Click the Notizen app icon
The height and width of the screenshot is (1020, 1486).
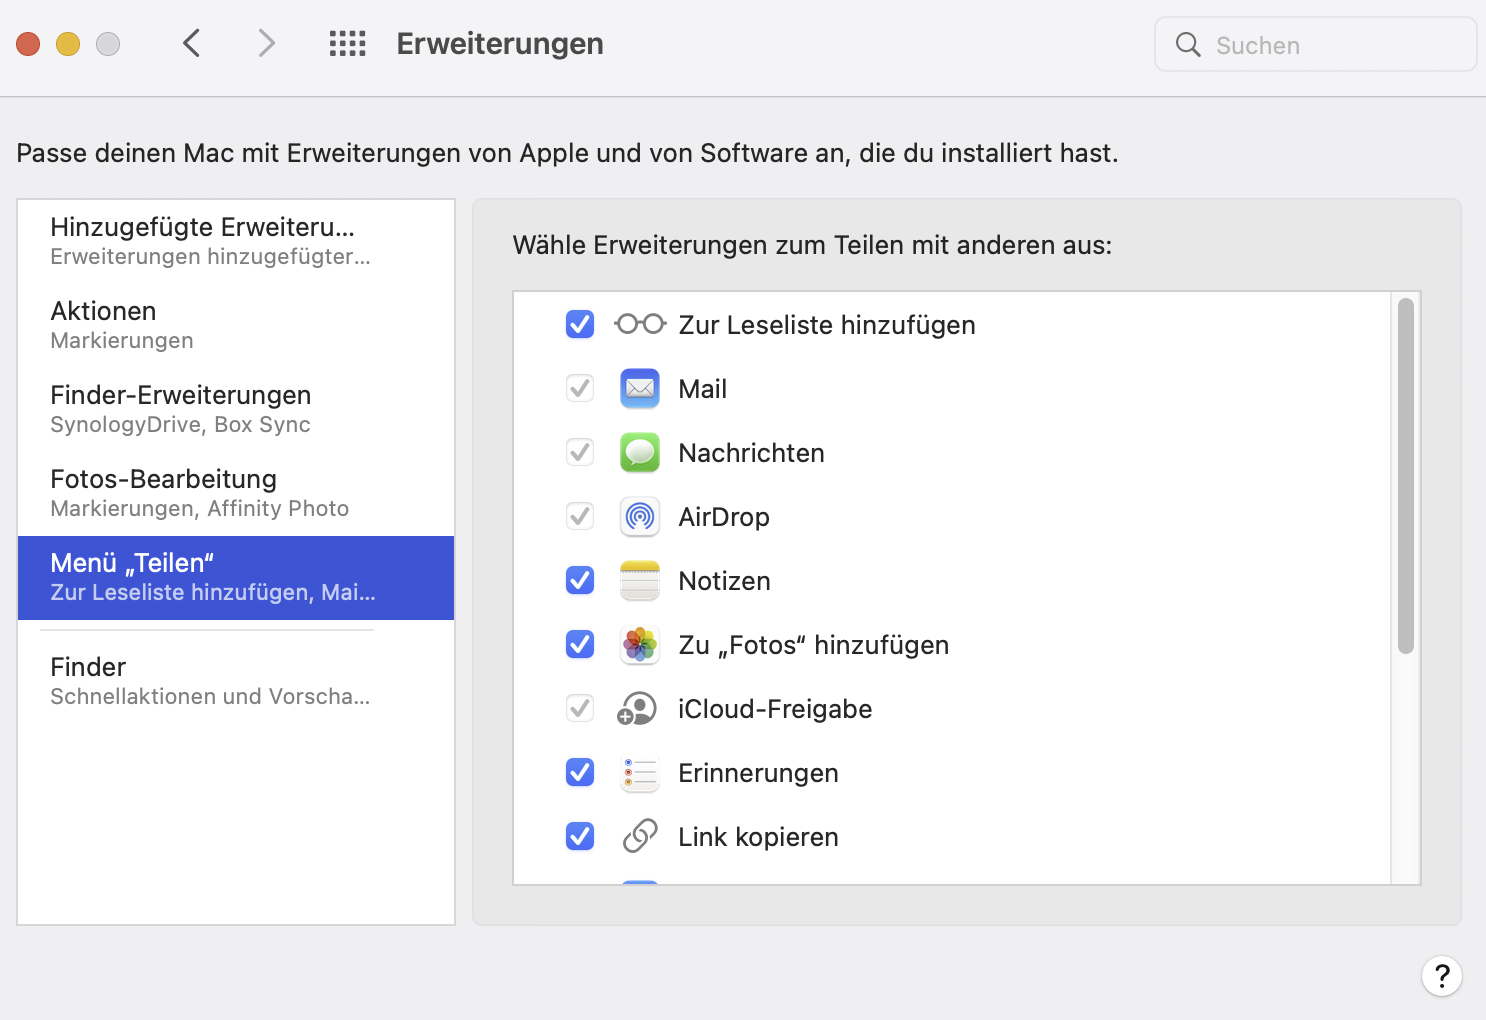[640, 581]
